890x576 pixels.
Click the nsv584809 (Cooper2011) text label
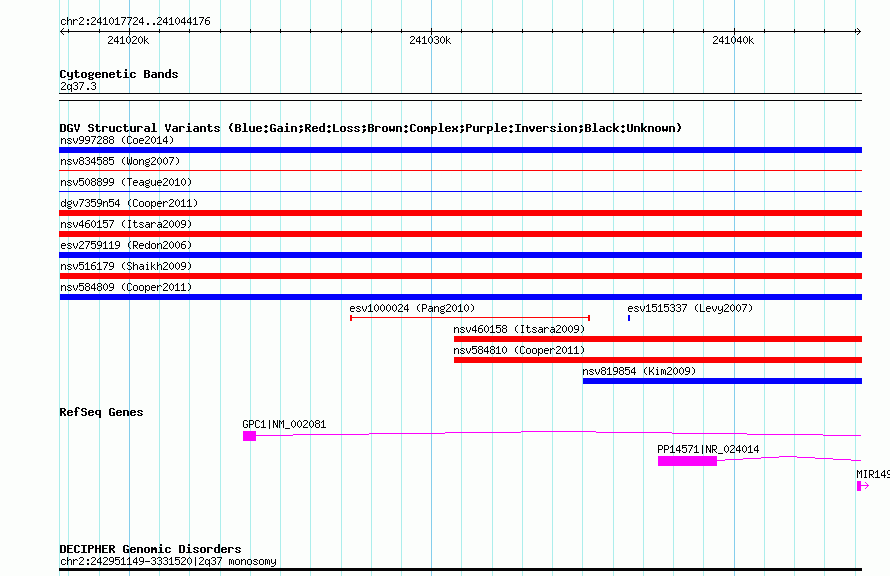coord(126,287)
